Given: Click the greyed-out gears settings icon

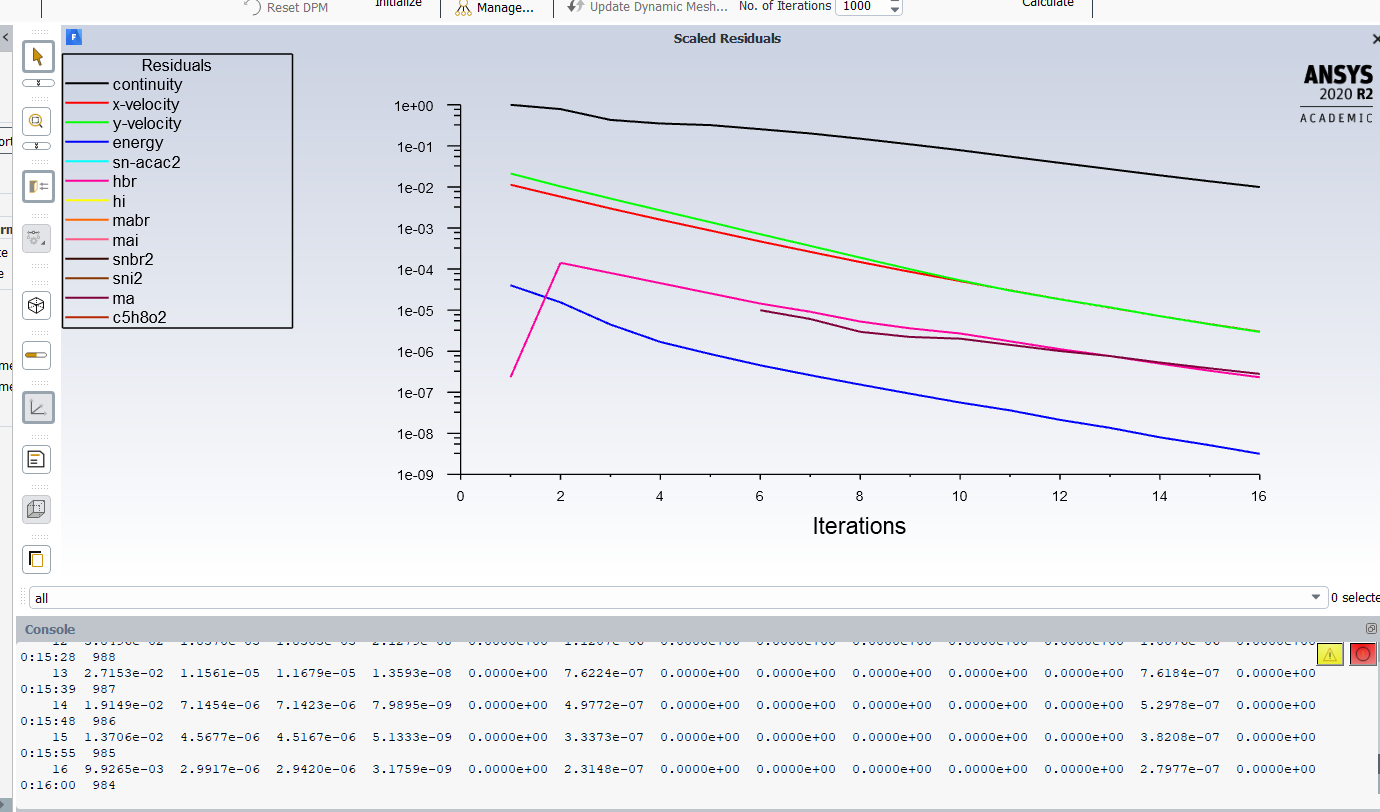Looking at the screenshot, I should click(36, 238).
